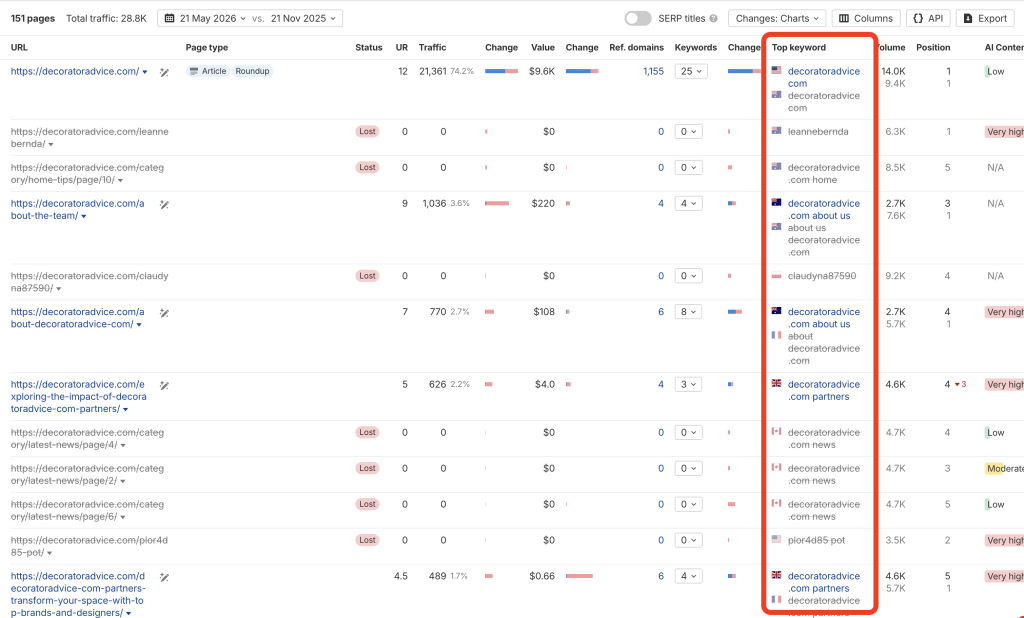Click the US flag beside top keyword decoratoradvice com

coord(776,70)
